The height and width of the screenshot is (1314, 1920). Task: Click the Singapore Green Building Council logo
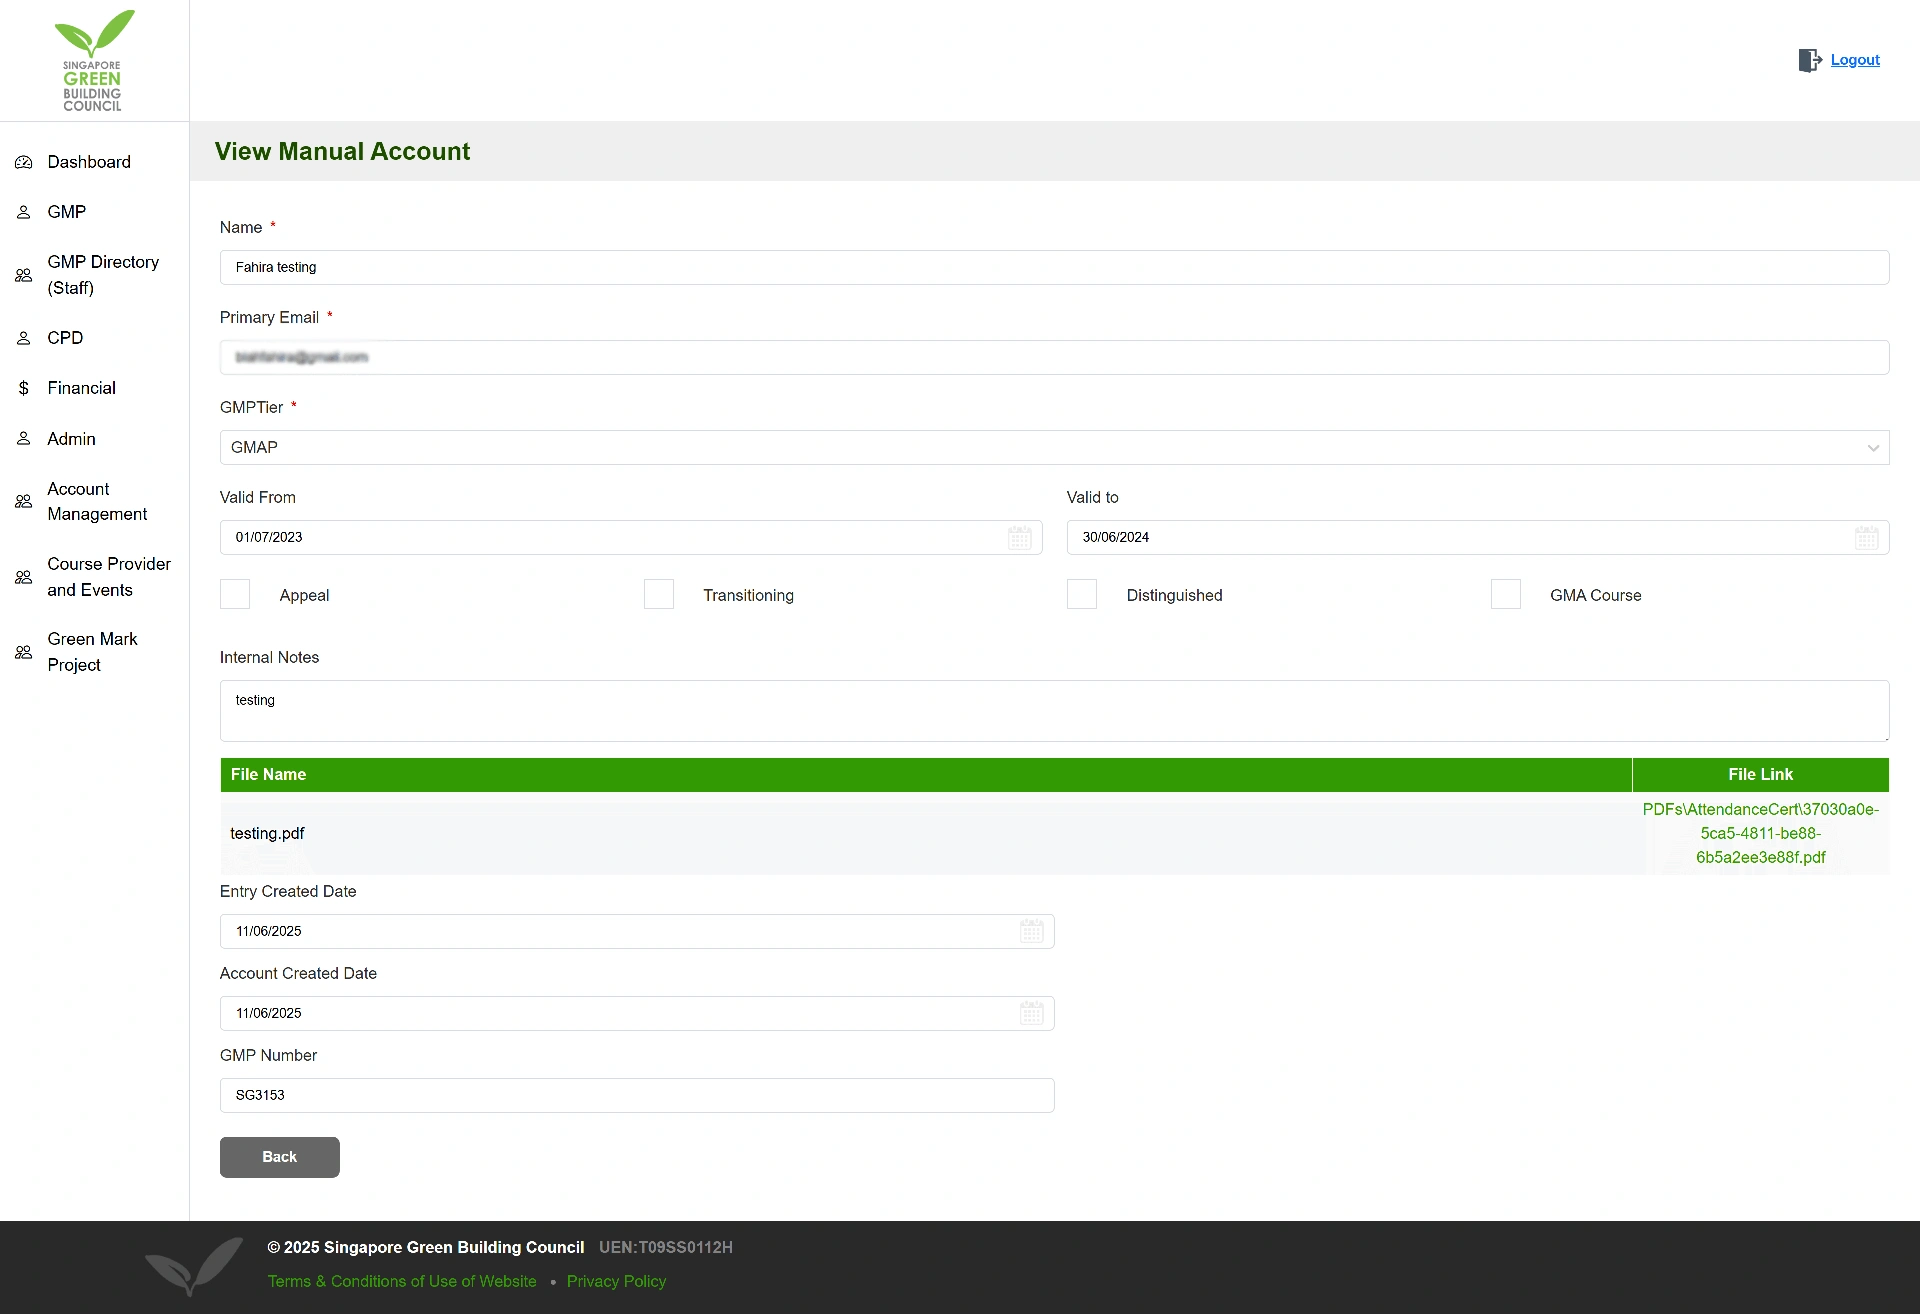pyautogui.click(x=93, y=60)
